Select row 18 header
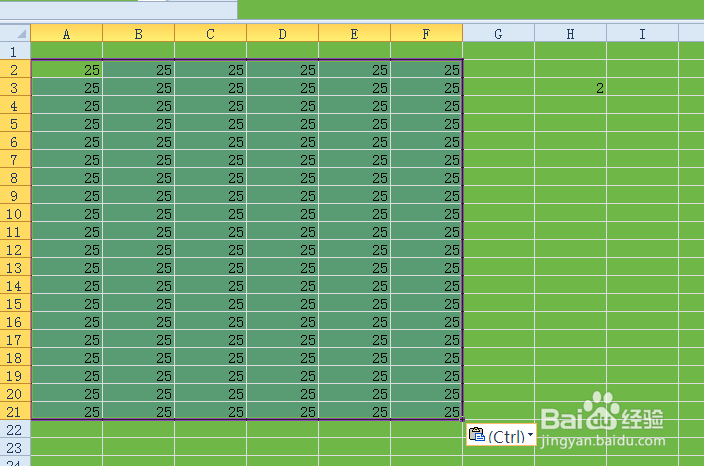The height and width of the screenshot is (466, 704). click(x=15, y=357)
